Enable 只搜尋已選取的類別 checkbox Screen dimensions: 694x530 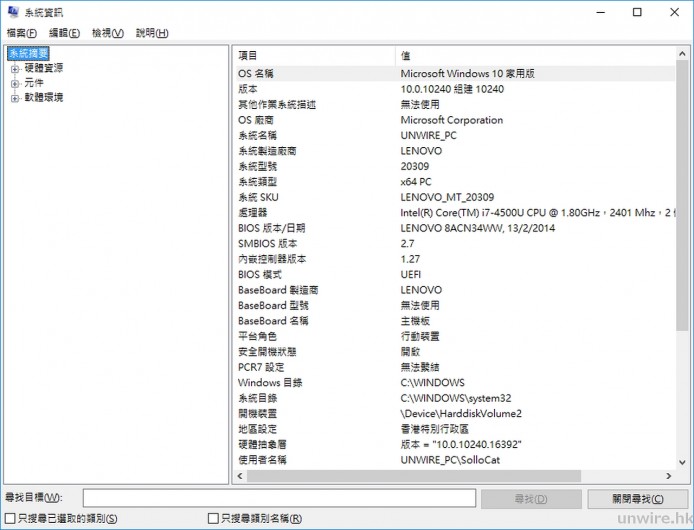(10, 518)
